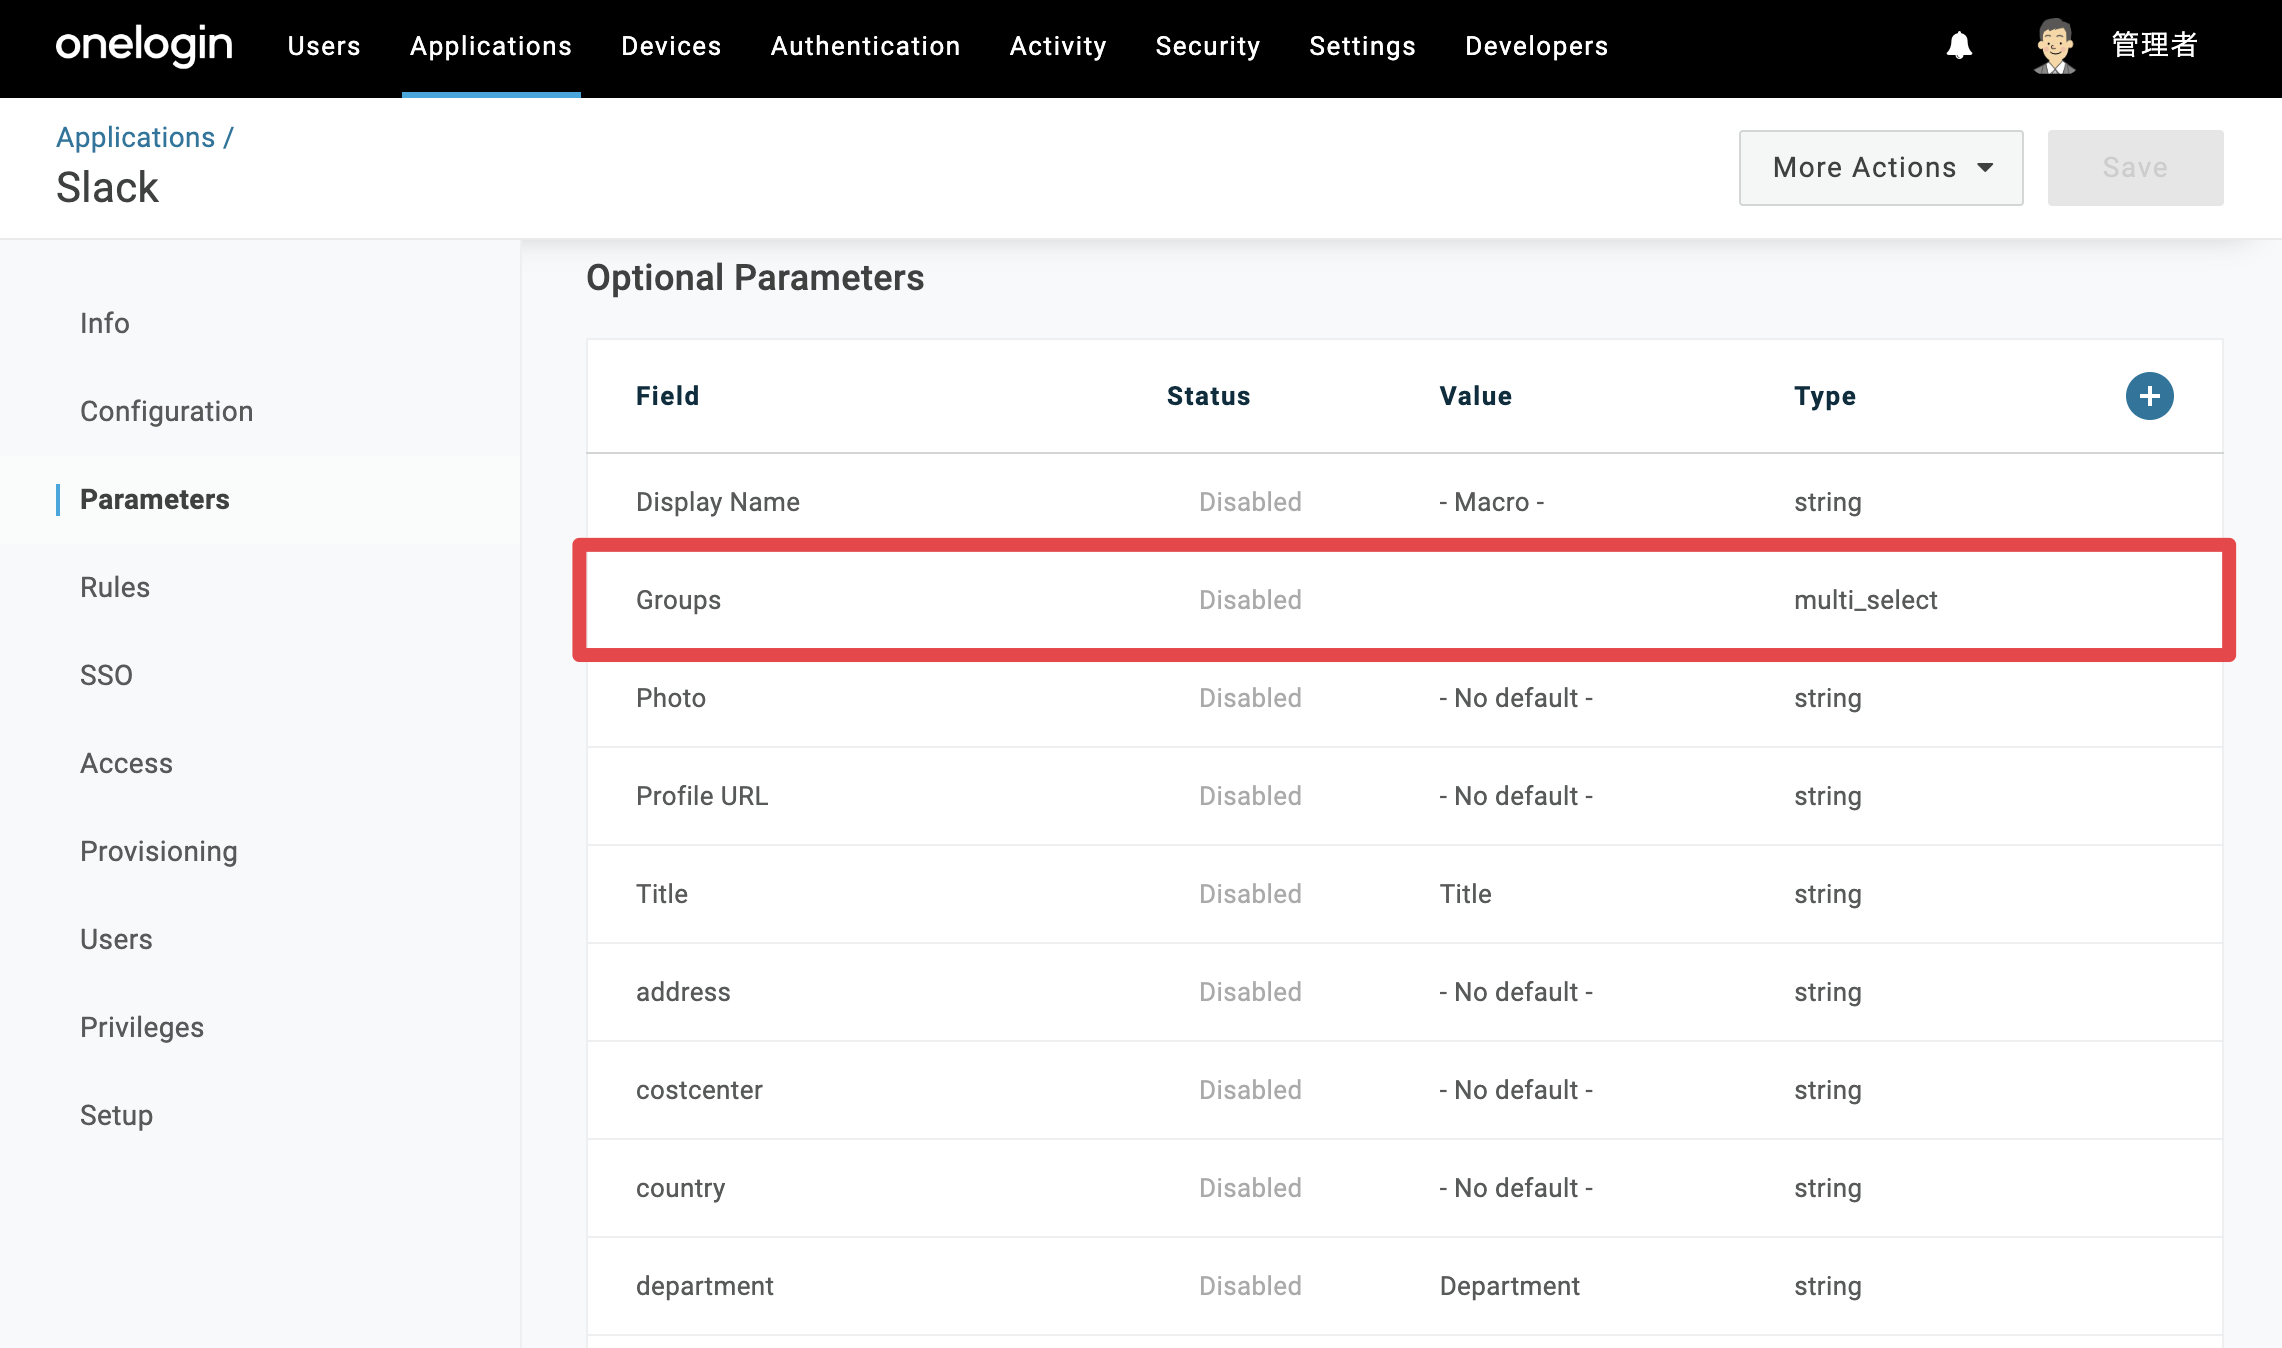Switch to the Configuration tab
The image size is (2282, 1348).
166,411
